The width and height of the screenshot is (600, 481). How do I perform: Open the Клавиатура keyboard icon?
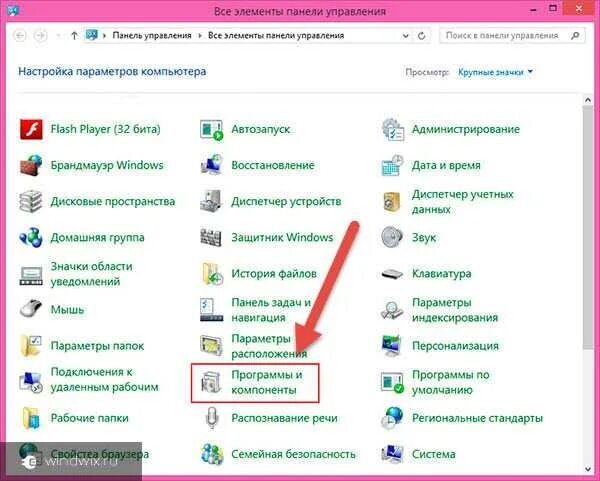(393, 274)
